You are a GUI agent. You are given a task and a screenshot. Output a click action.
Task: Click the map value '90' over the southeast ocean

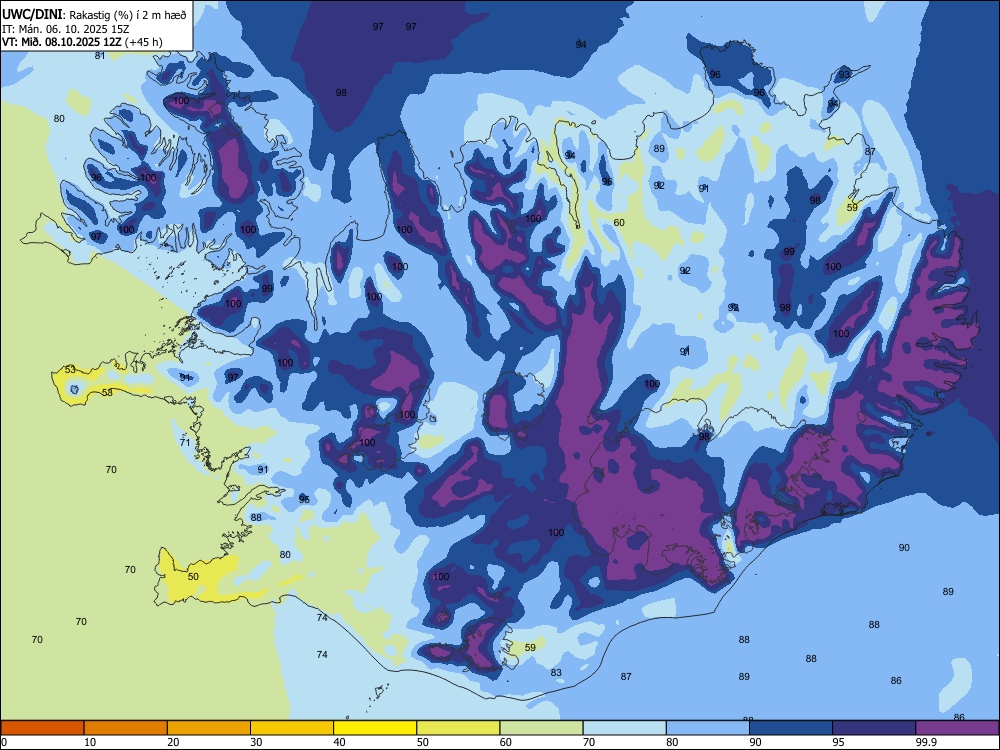904,547
